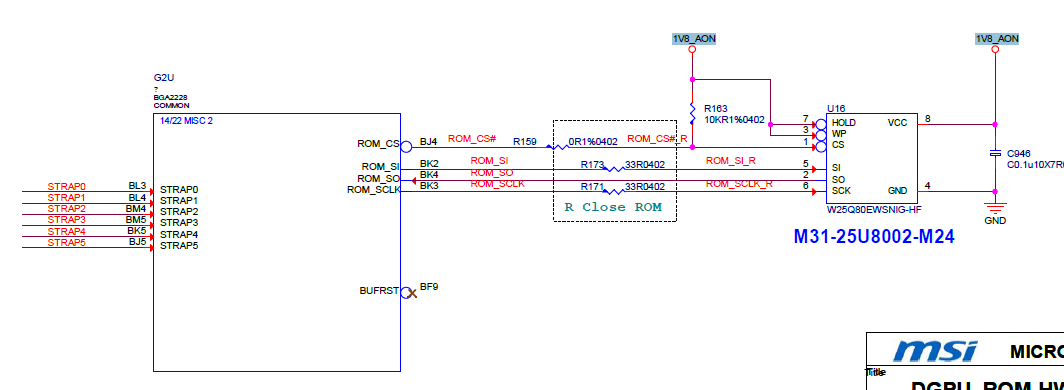Click the red STRAP3 net label
Image resolution: width=1064 pixels, height=390 pixels.
(x=66, y=219)
